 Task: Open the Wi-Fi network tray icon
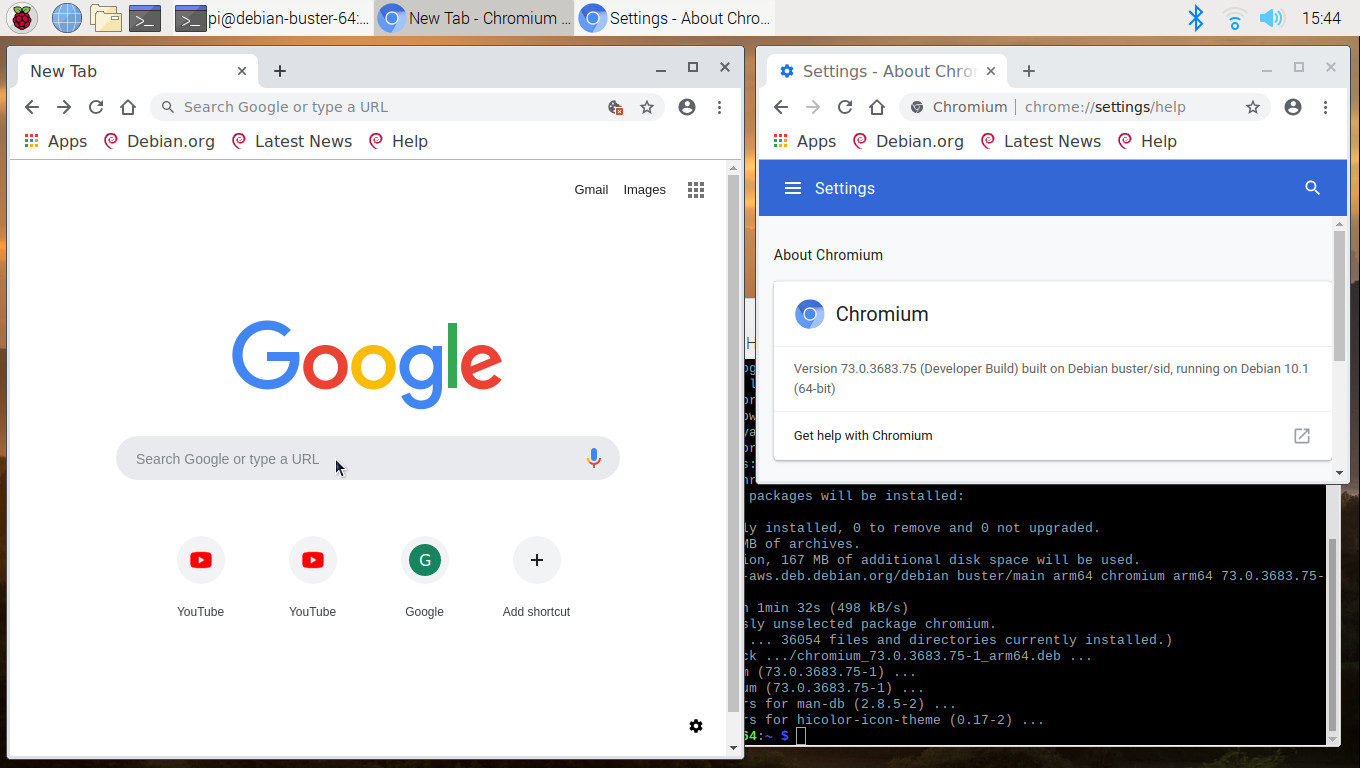tap(1235, 17)
